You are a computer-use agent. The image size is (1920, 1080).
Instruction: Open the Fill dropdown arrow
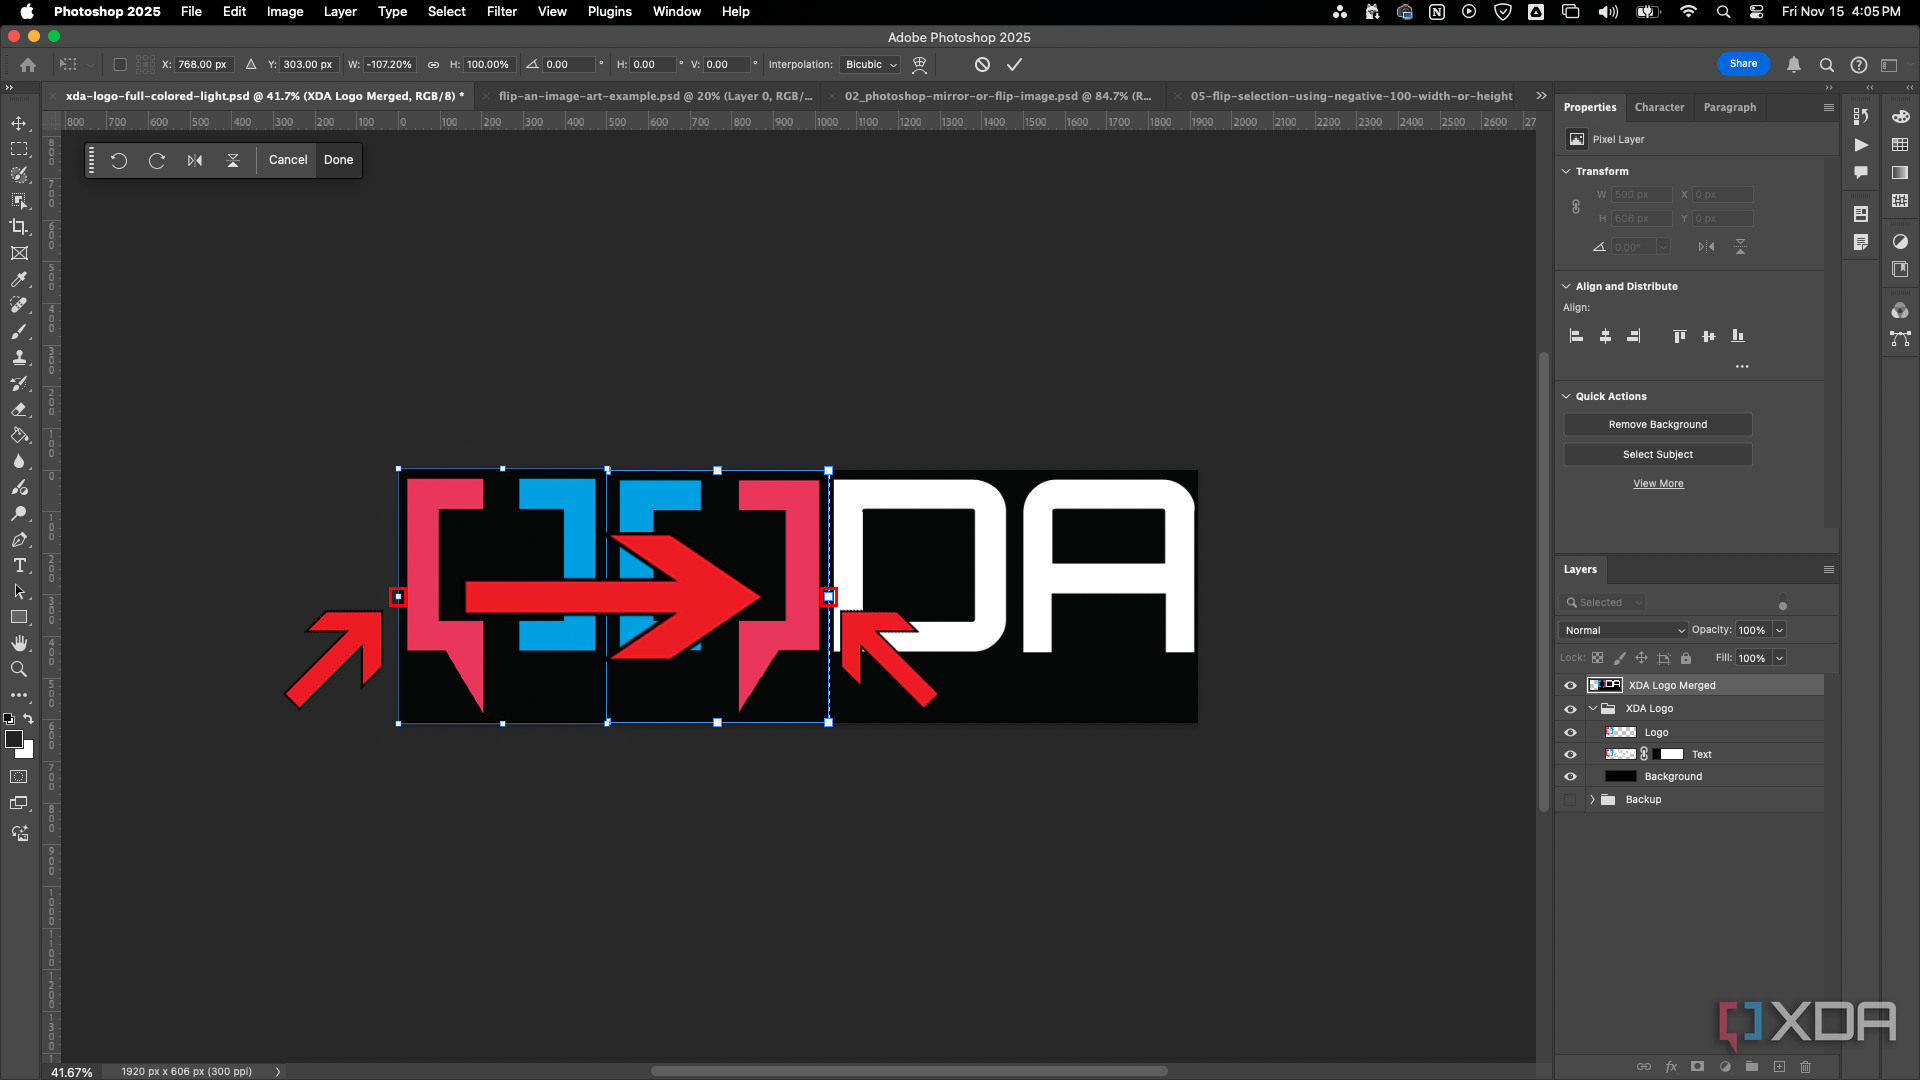1779,658
